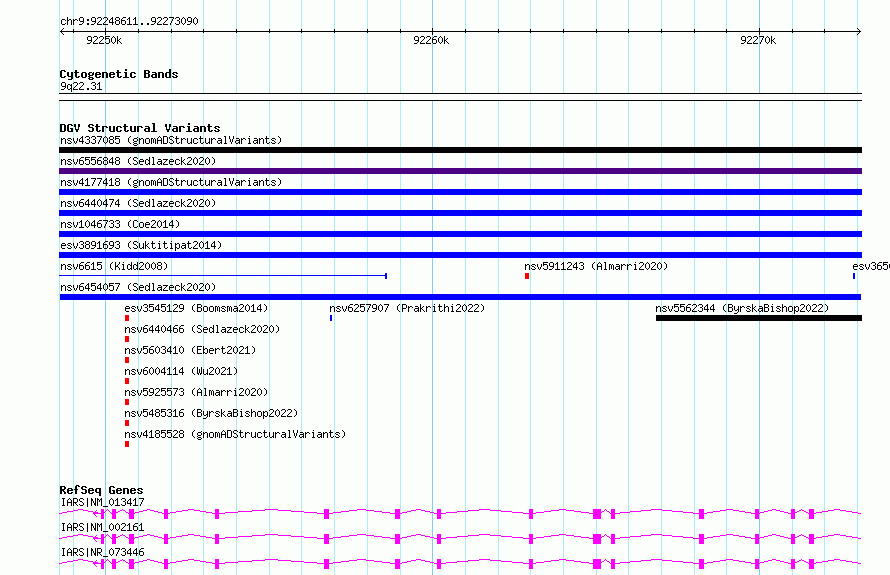Click the red marker under esv3545129

[127, 318]
